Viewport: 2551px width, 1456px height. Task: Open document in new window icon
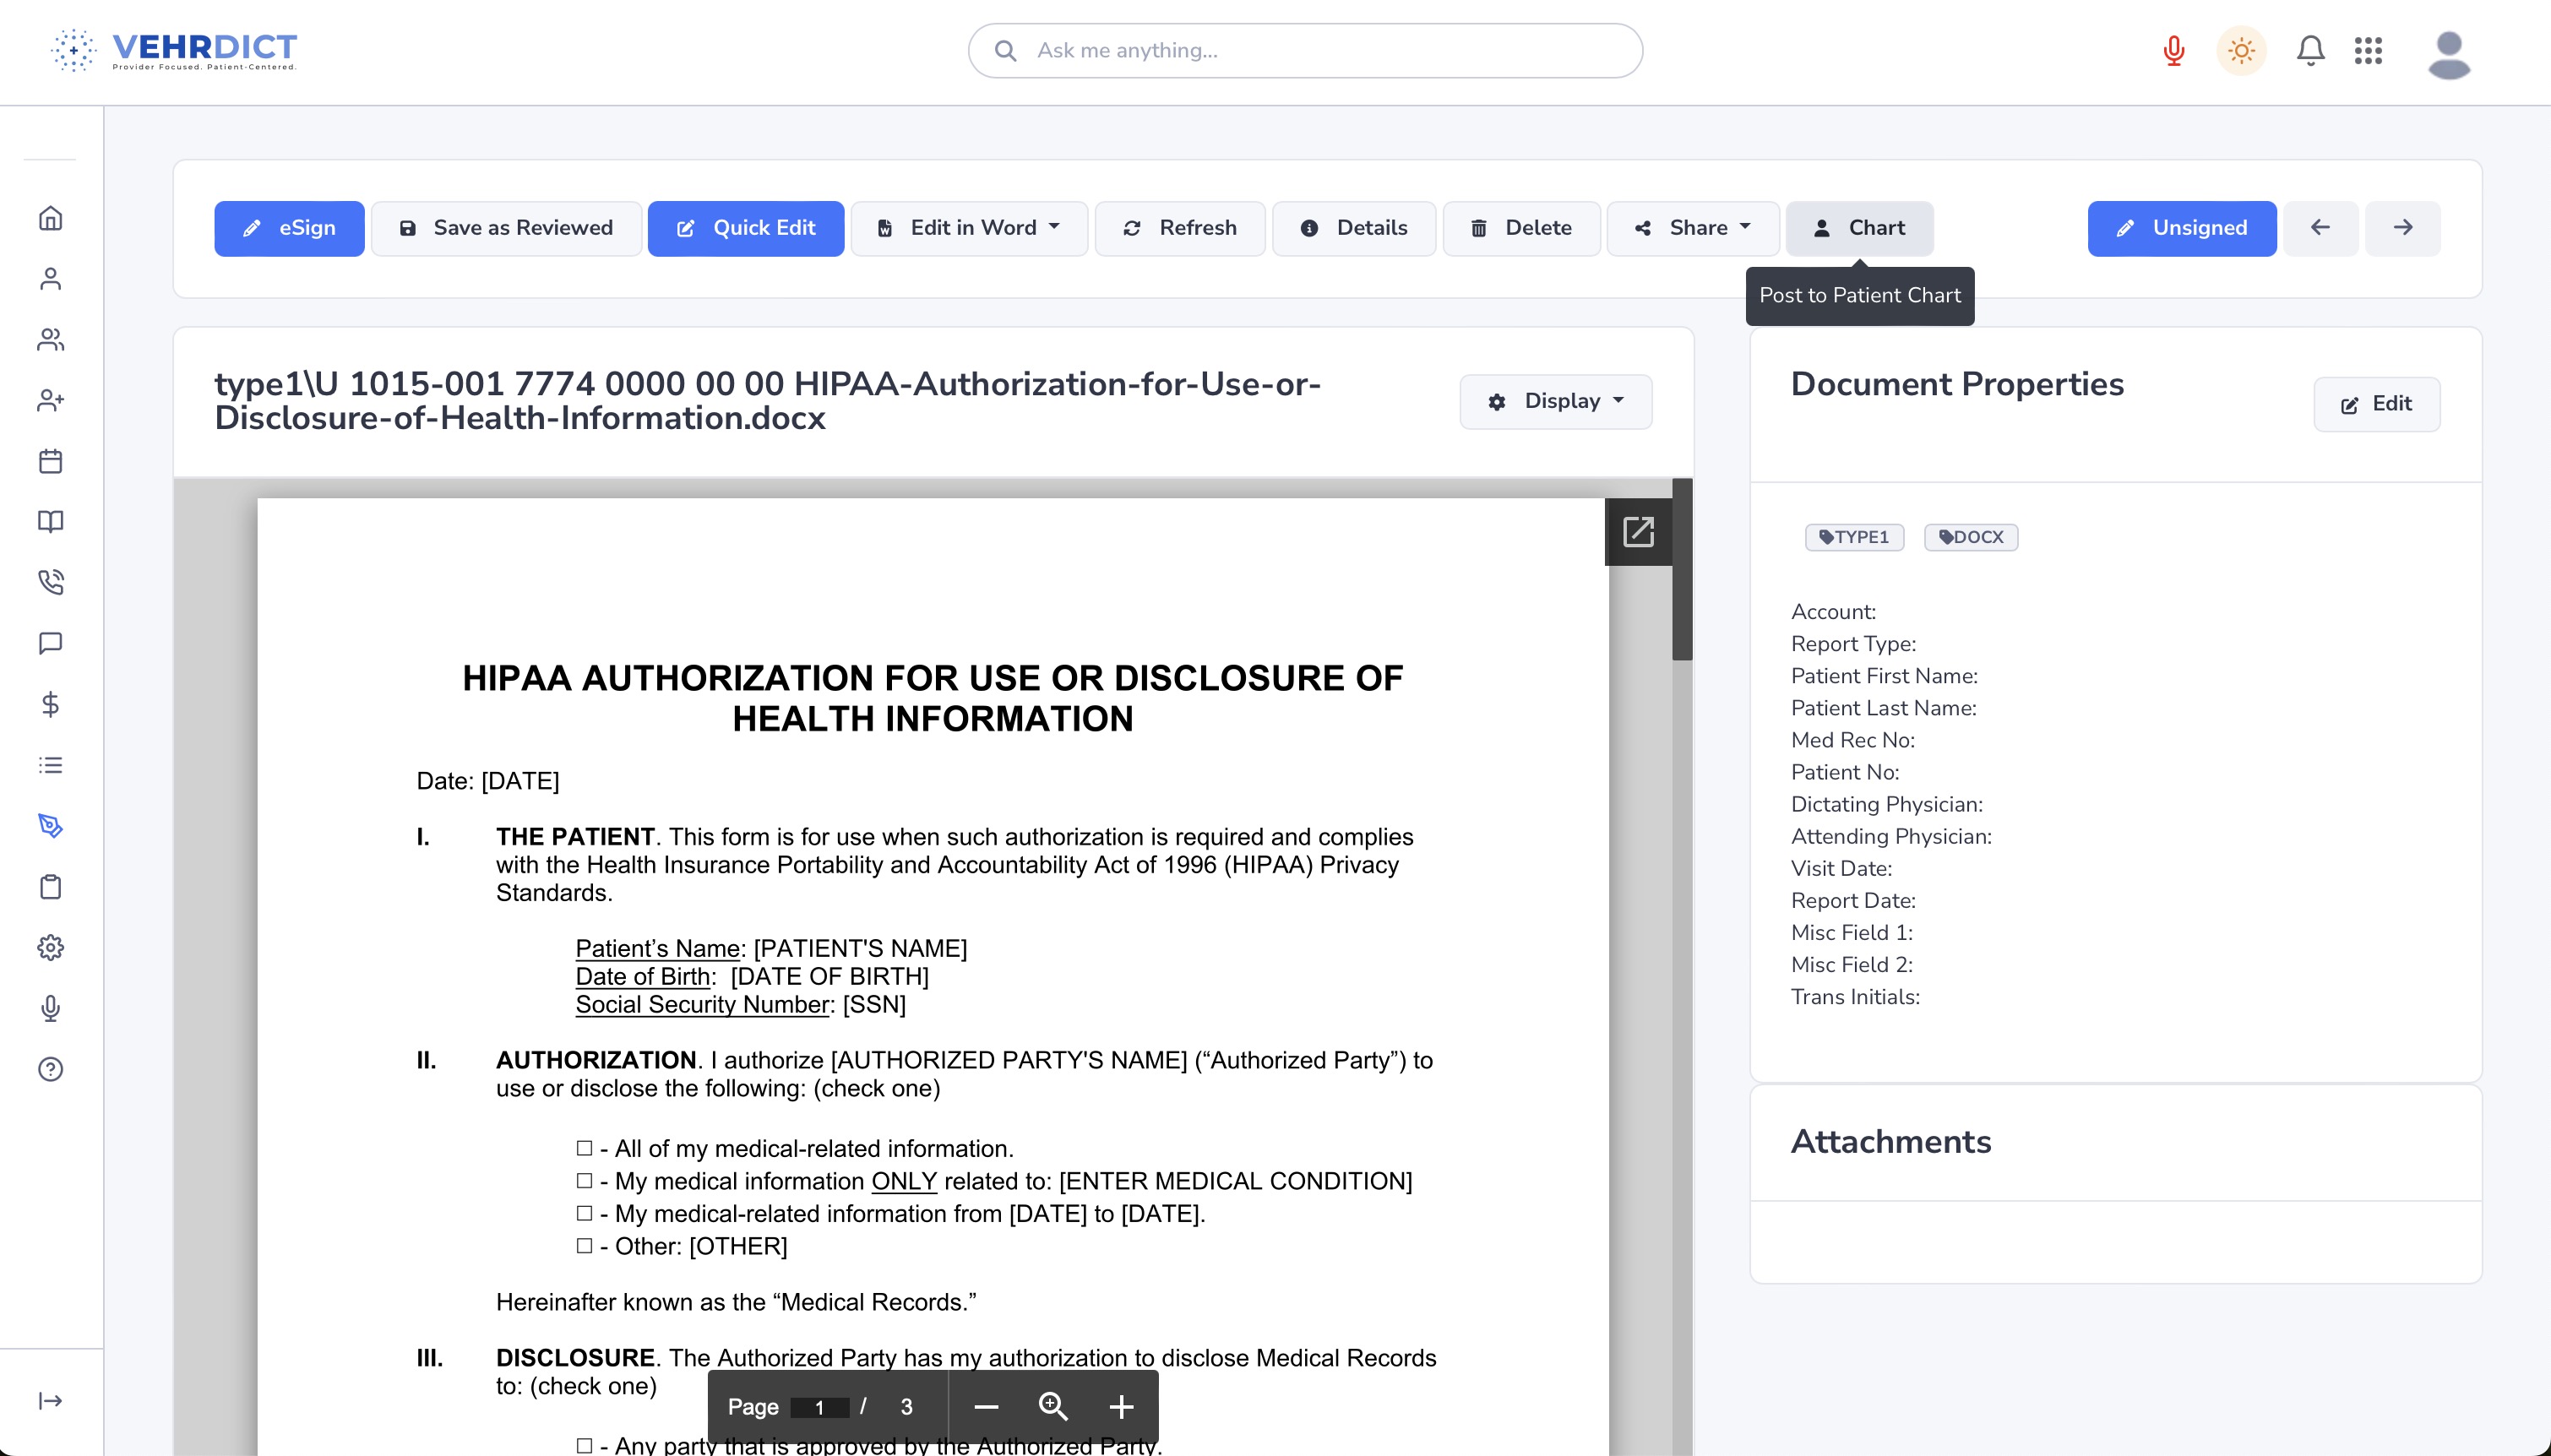[1638, 531]
